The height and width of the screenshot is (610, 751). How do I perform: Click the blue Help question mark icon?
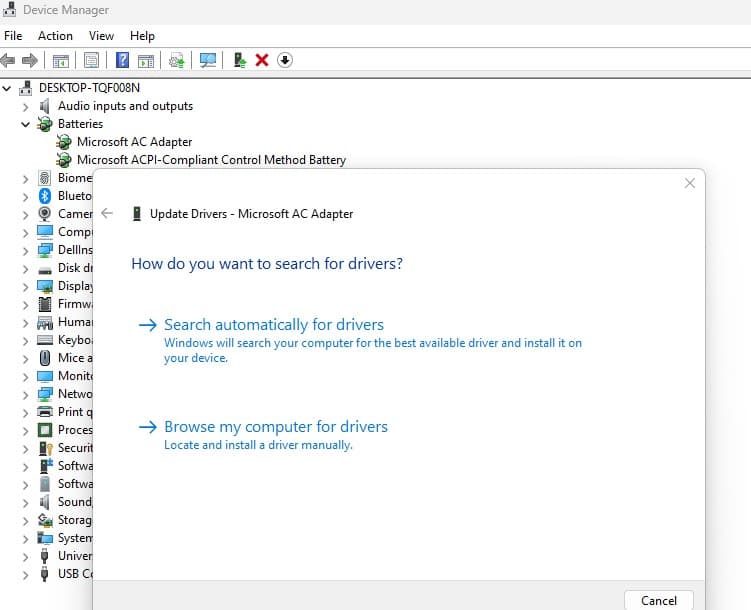[x=123, y=60]
